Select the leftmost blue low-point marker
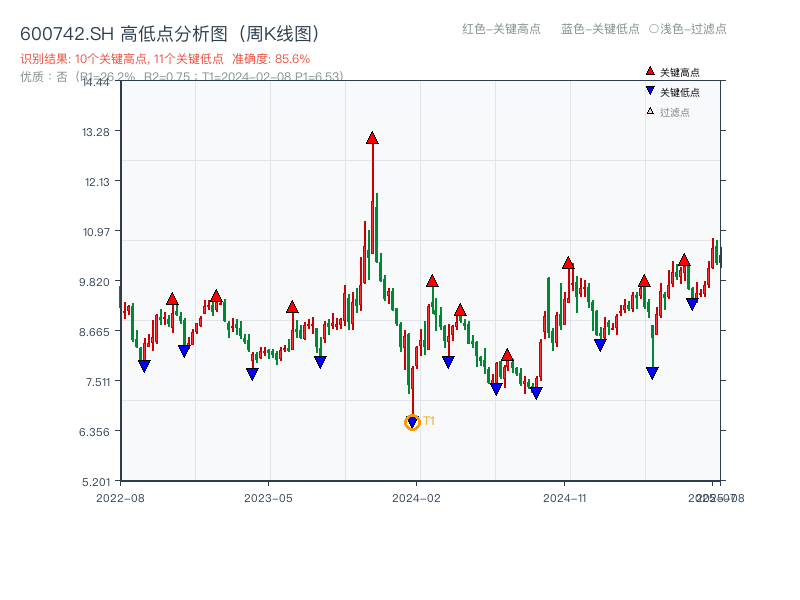This screenshot has height=600, width=800. [x=144, y=366]
